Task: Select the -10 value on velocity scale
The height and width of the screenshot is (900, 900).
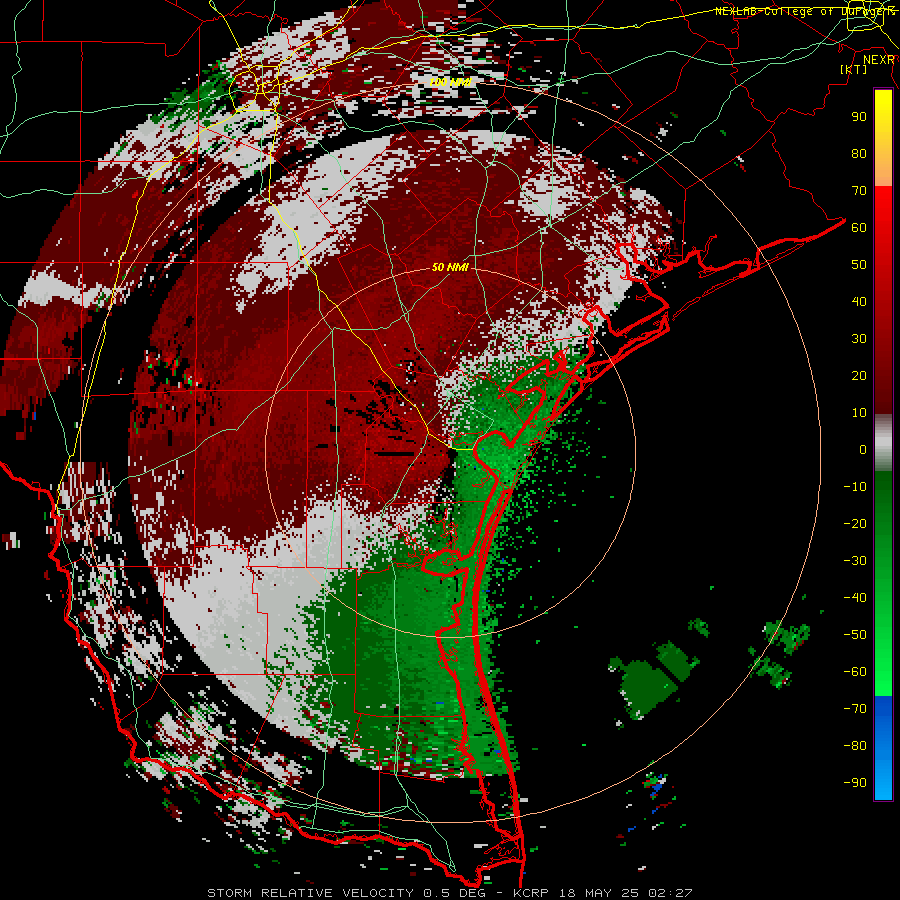Action: click(855, 487)
